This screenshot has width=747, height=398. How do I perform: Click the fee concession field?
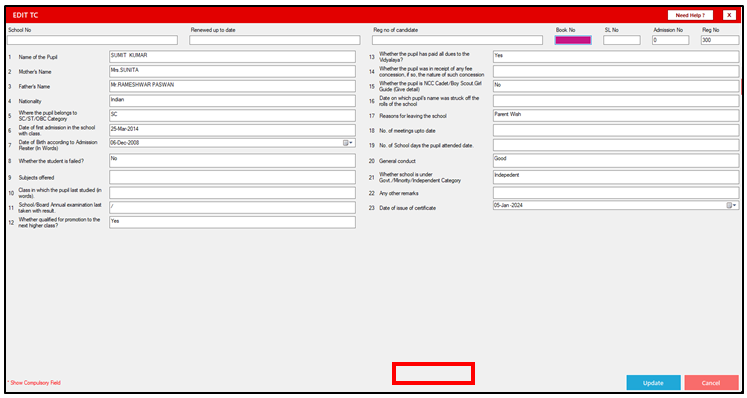tap(616, 71)
